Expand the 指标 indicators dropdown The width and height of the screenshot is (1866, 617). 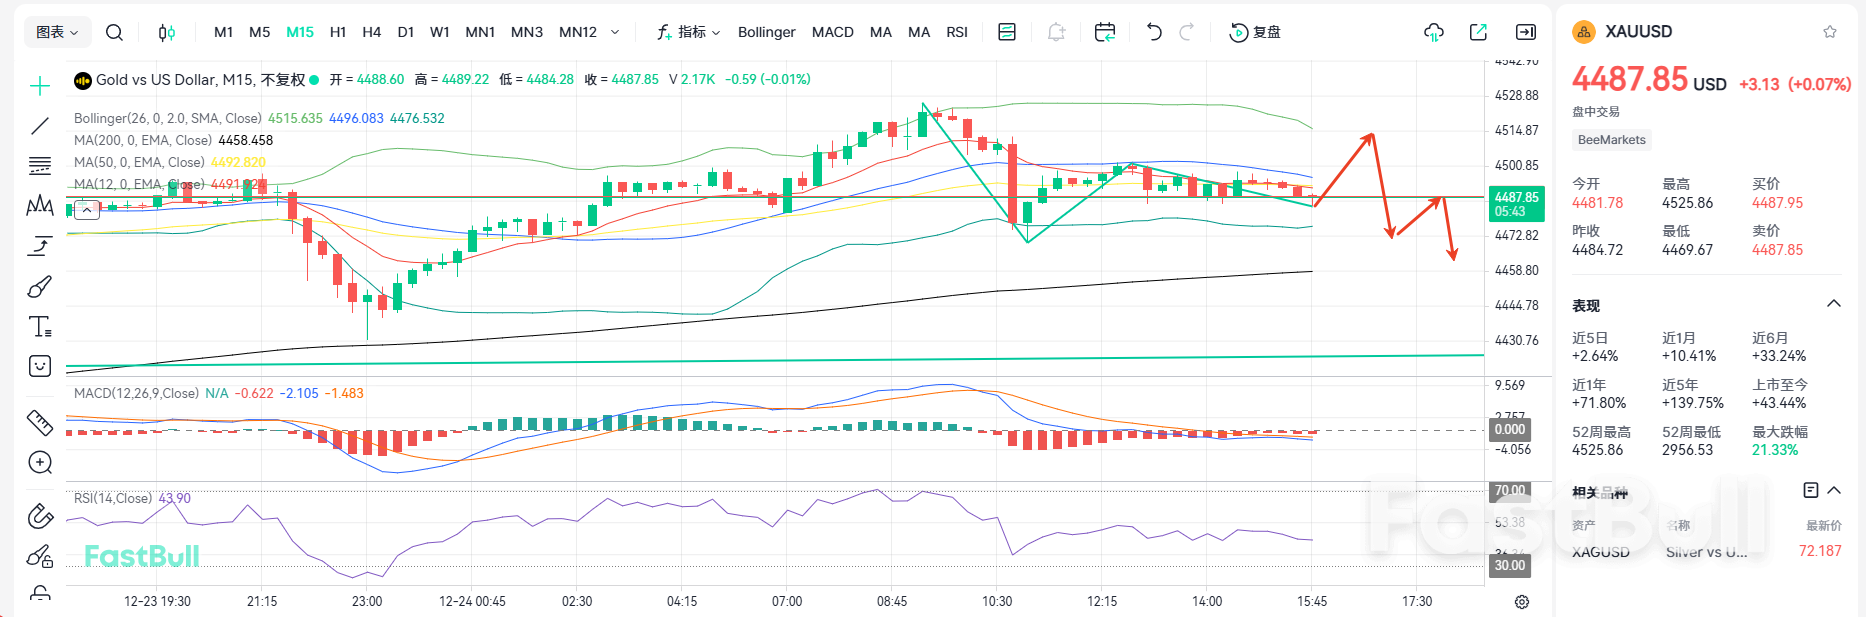click(689, 32)
